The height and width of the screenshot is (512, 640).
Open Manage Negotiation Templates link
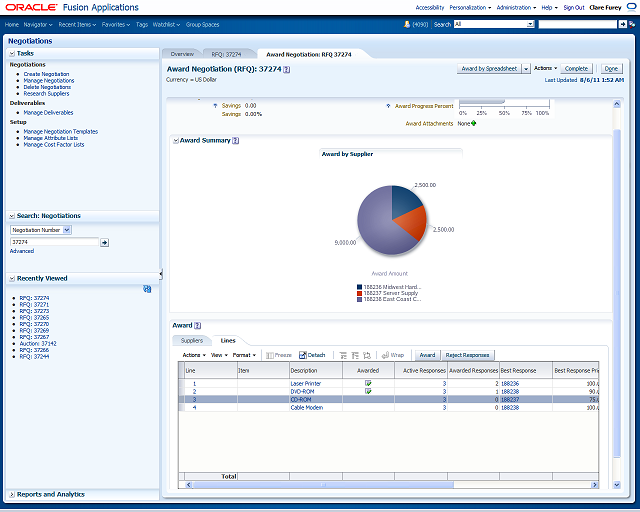click(61, 131)
